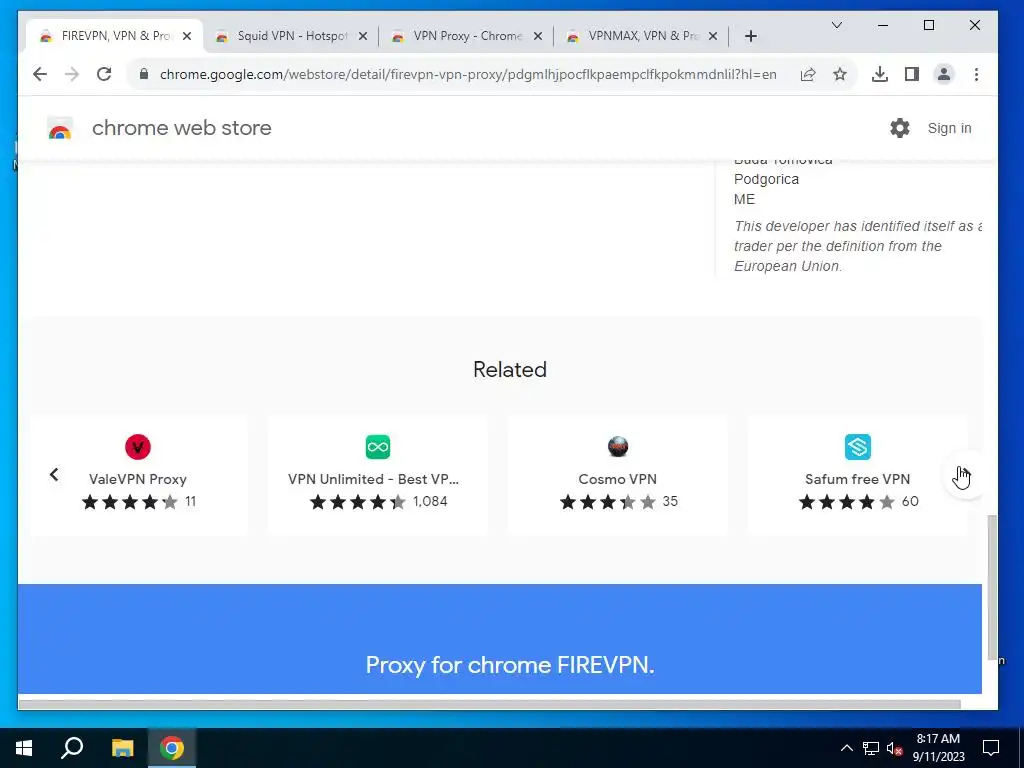Open the taskbar clock and date
Image resolution: width=1024 pixels, height=768 pixels.
pyautogui.click(x=938, y=748)
